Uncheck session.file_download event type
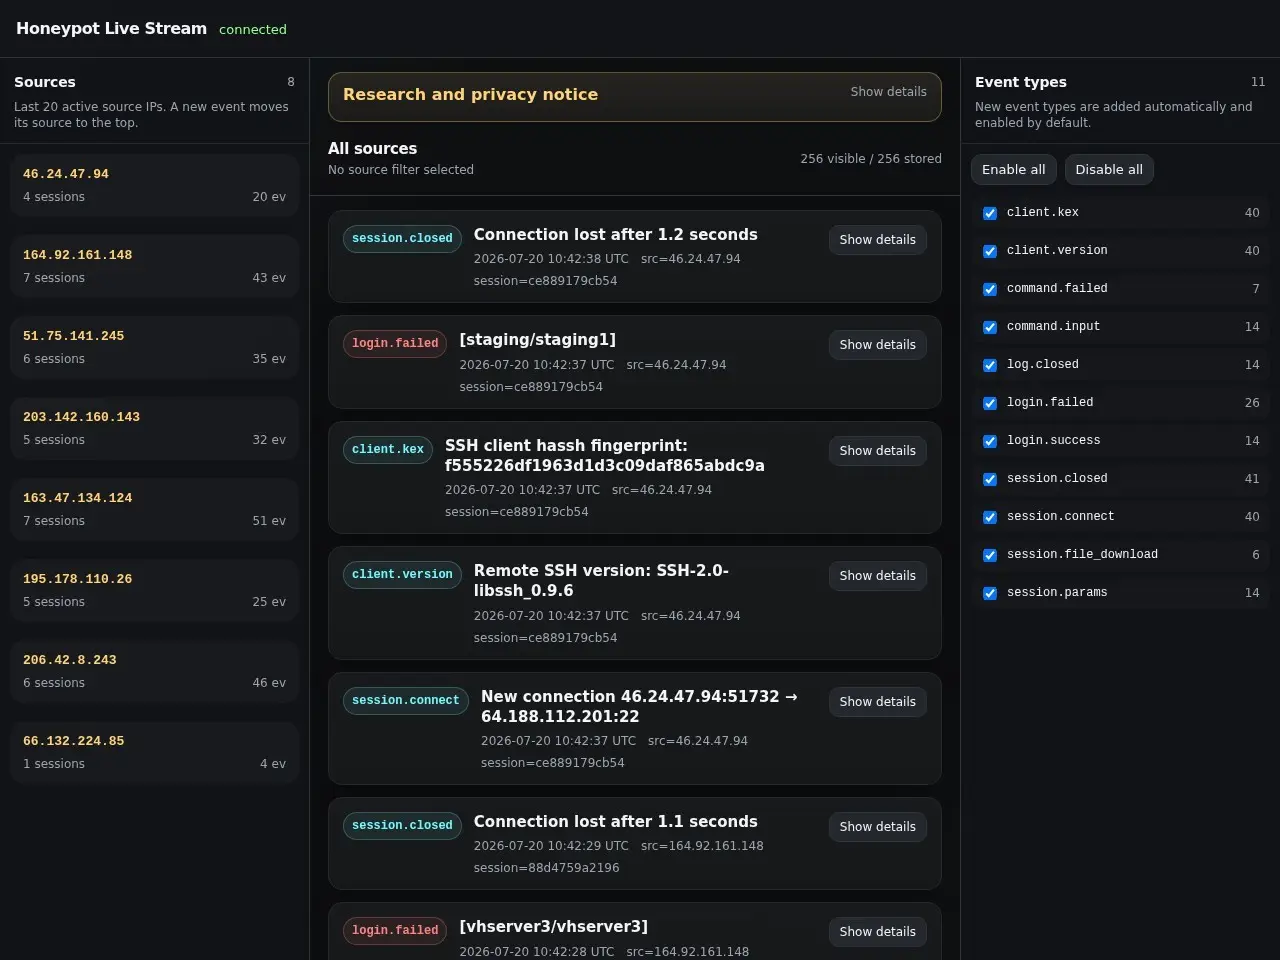Image resolution: width=1280 pixels, height=960 pixels. [990, 555]
